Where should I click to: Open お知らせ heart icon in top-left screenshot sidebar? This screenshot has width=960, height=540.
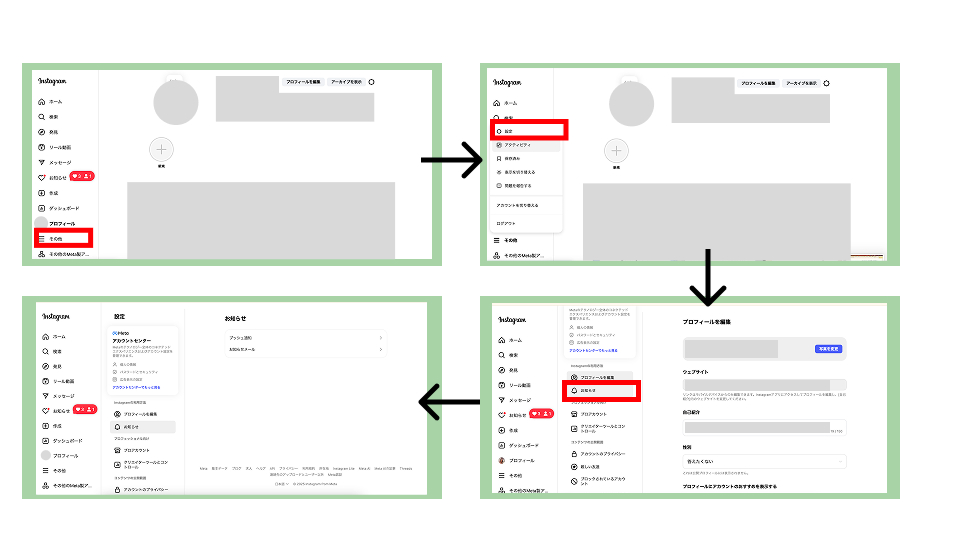pos(41,177)
